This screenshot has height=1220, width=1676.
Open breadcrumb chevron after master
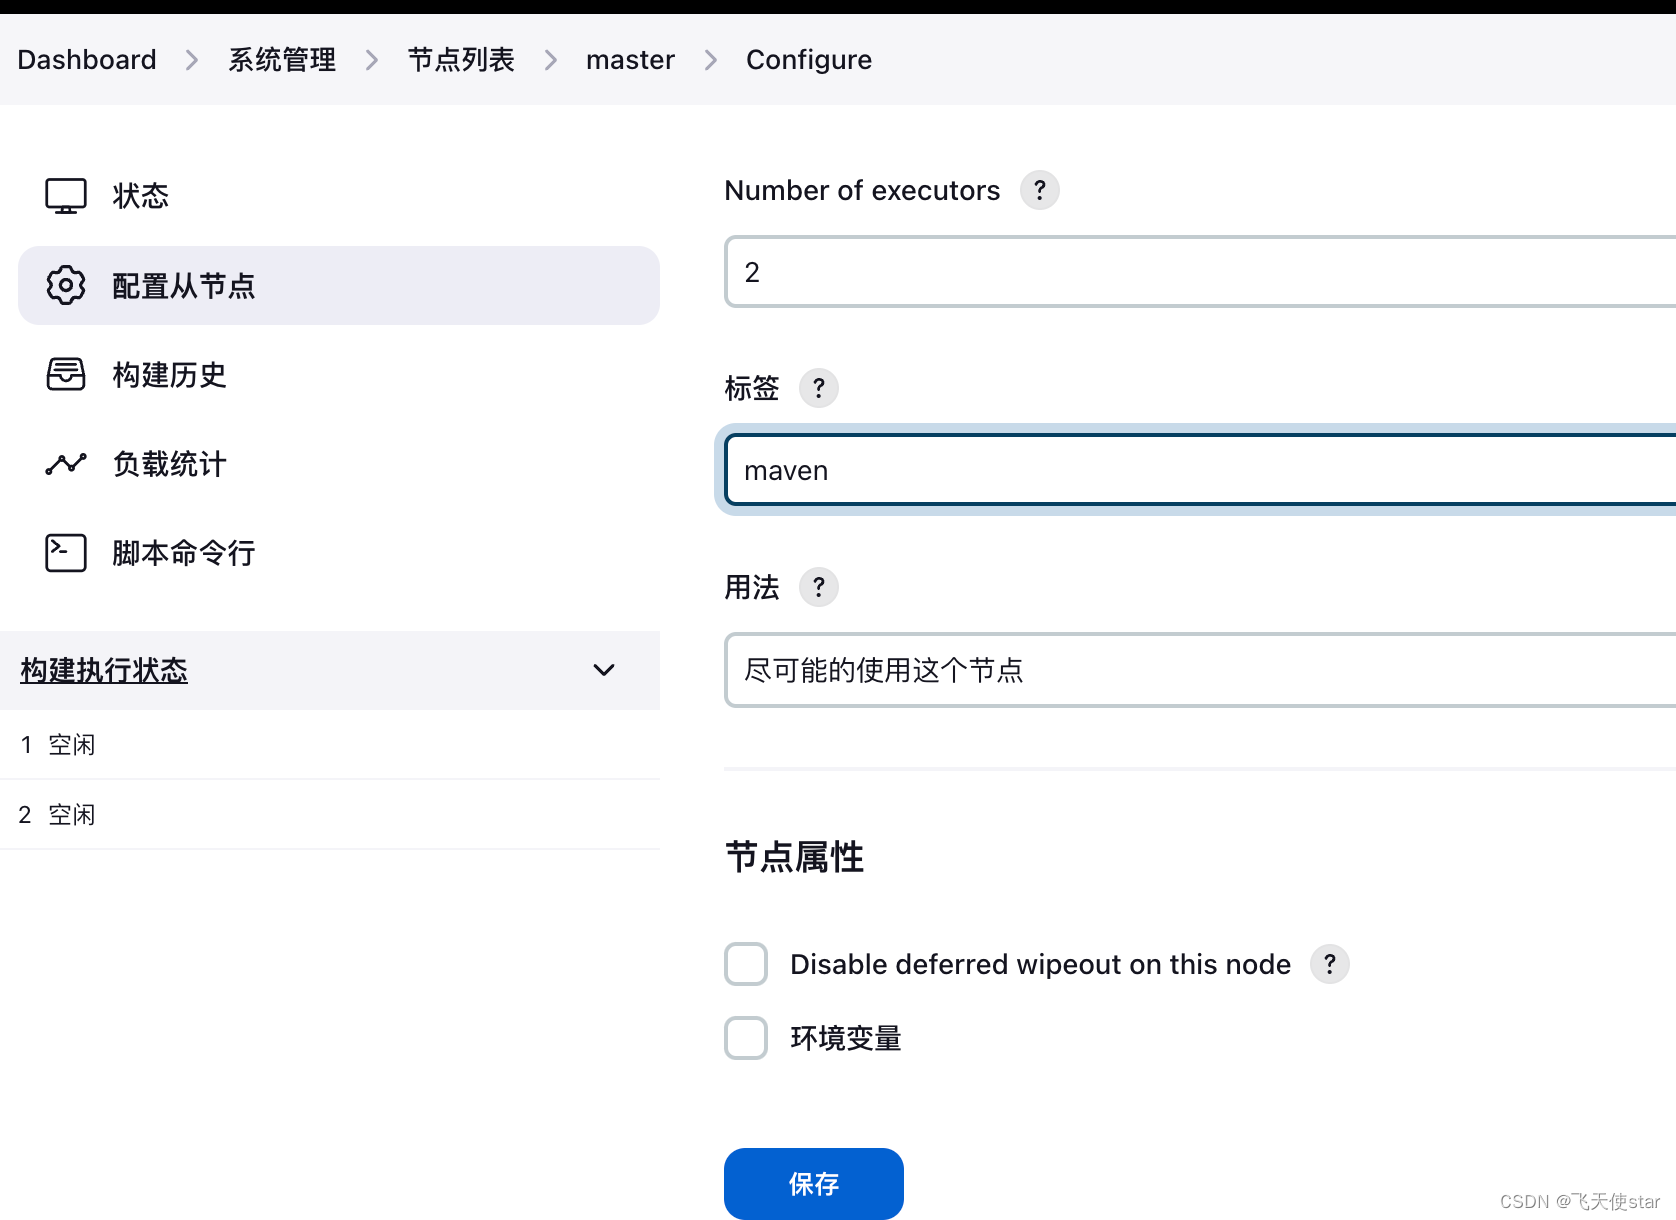click(711, 60)
